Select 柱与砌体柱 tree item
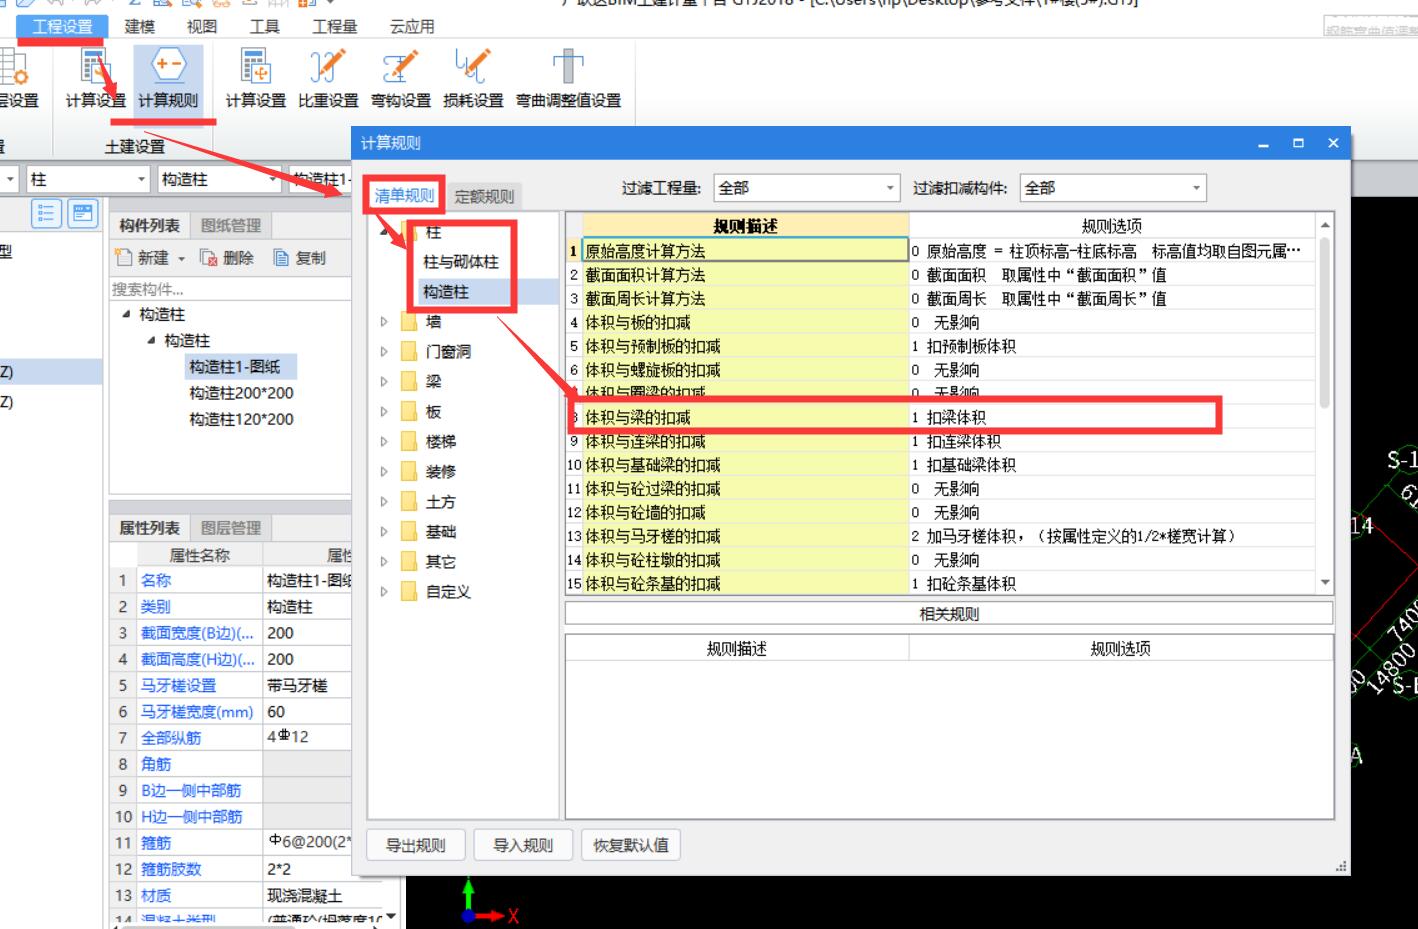Viewport: 1418px width, 929px height. pos(461,262)
